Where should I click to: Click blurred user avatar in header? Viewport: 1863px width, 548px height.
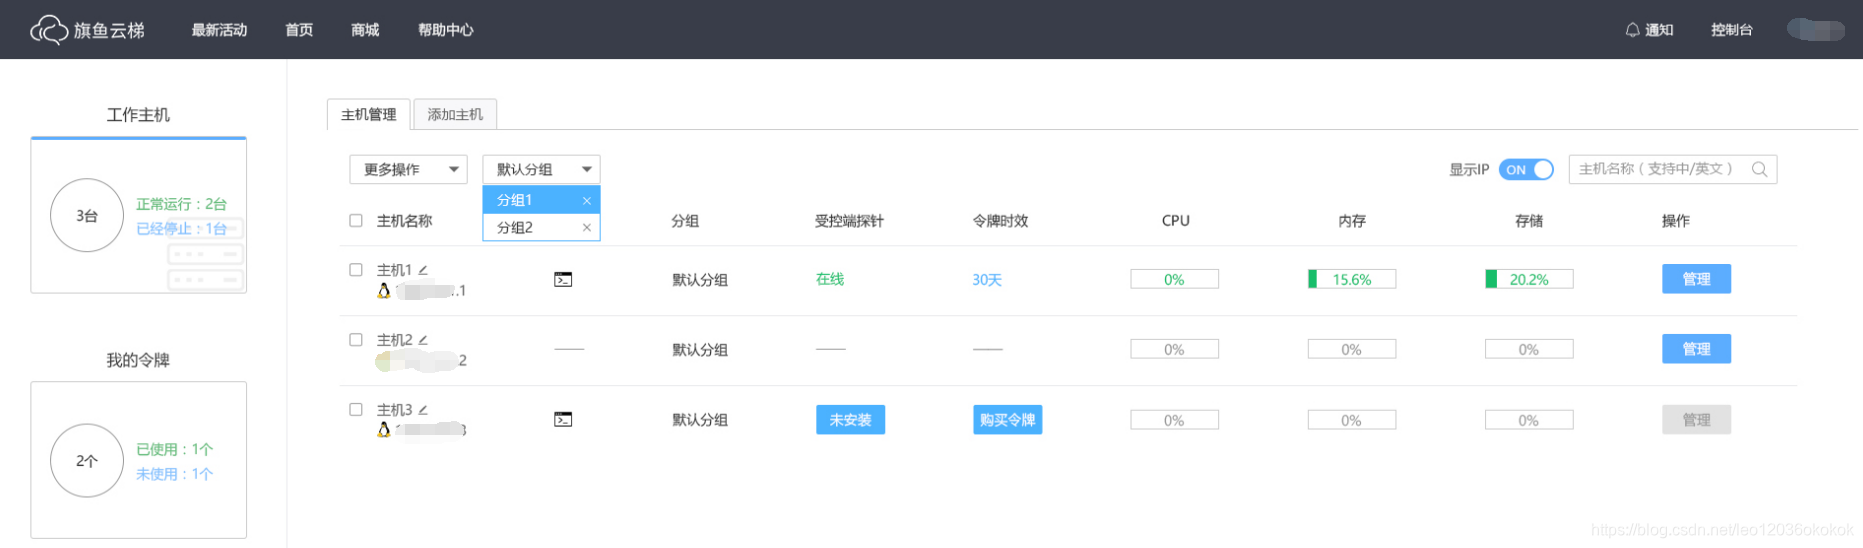pyautogui.click(x=1816, y=30)
